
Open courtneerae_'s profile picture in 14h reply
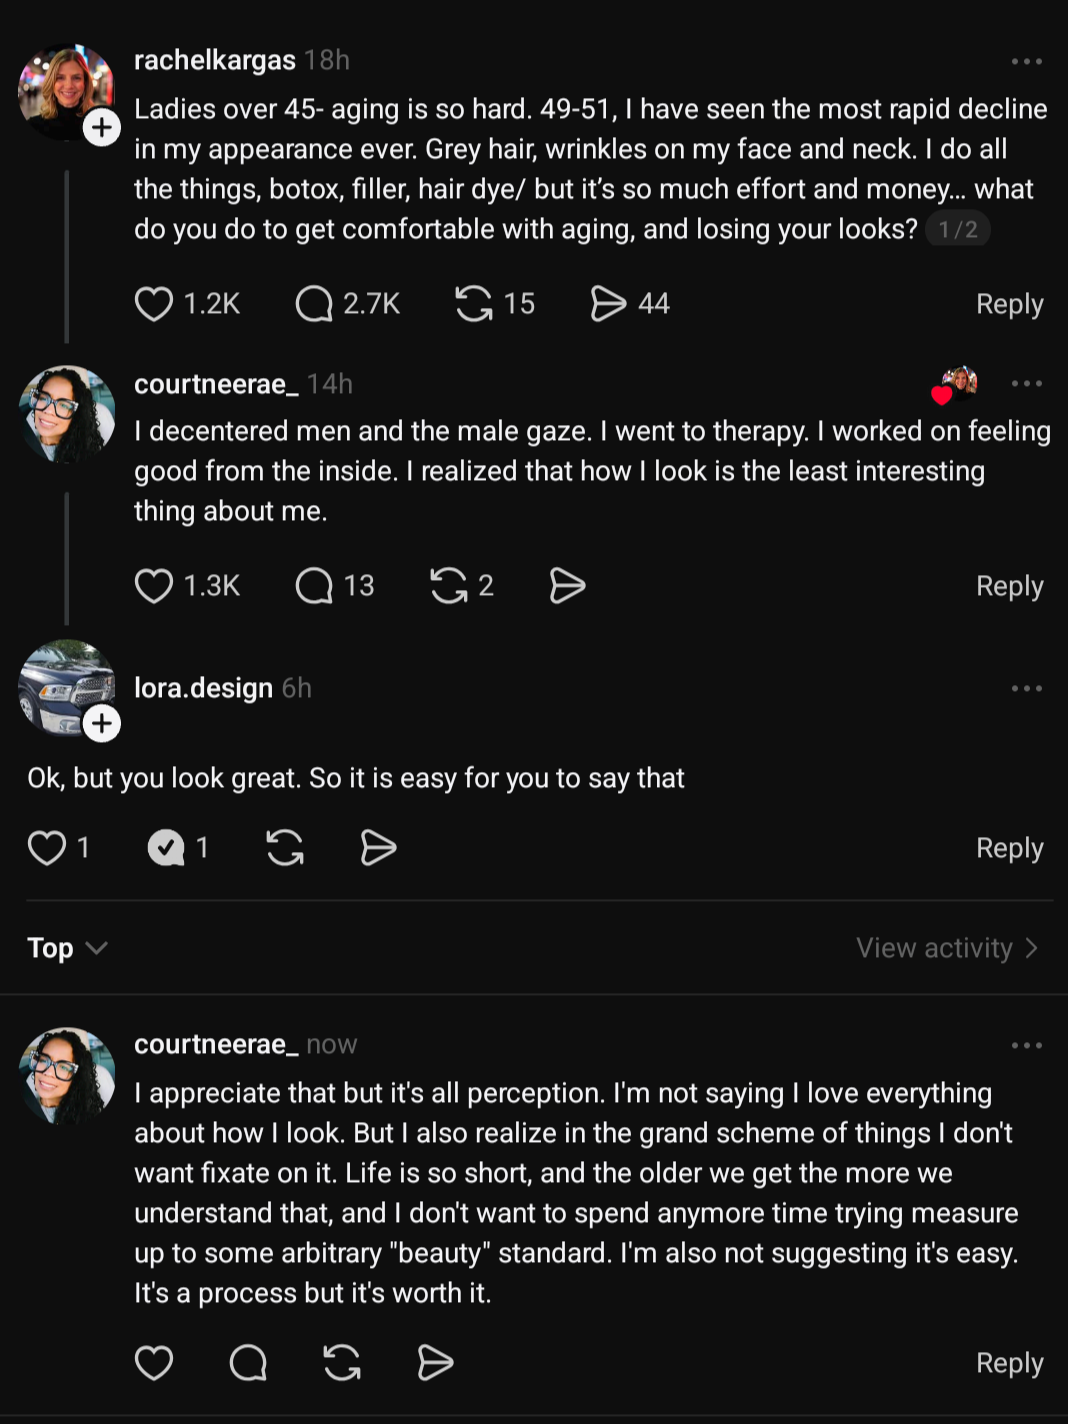[x=67, y=414]
